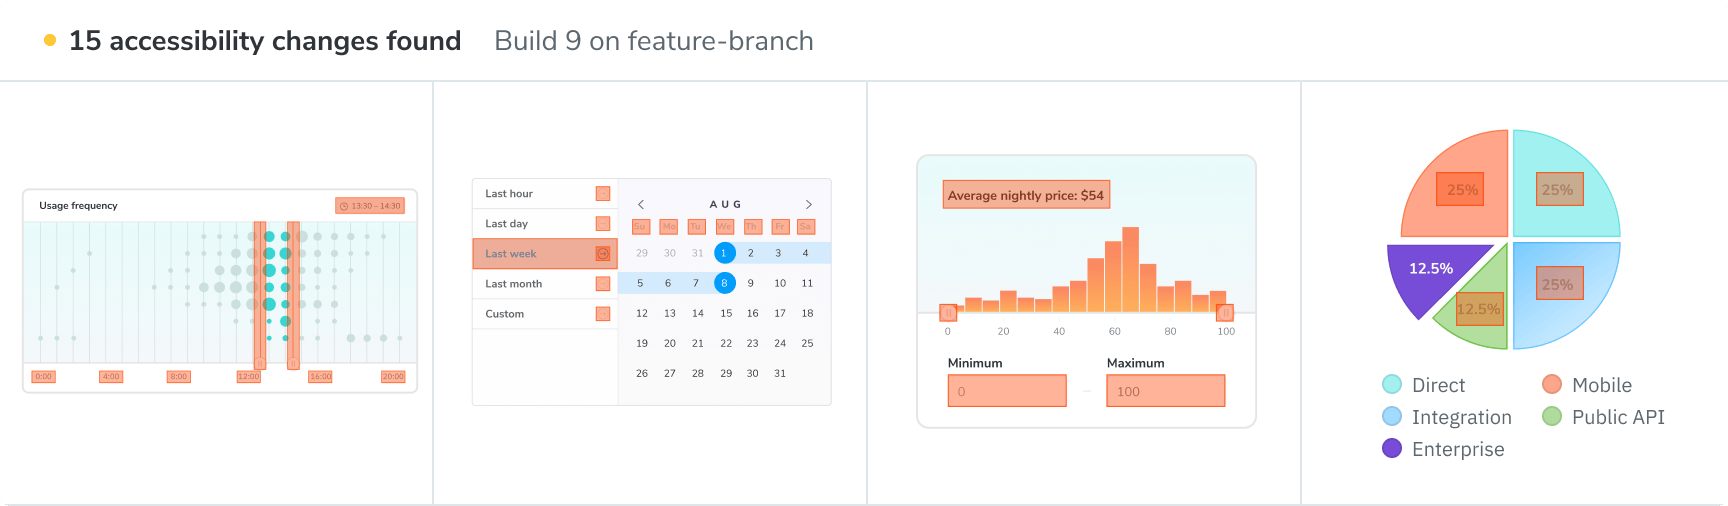Pick the highlighted date 8 in calendar
The height and width of the screenshot is (506, 1728).
click(x=725, y=283)
